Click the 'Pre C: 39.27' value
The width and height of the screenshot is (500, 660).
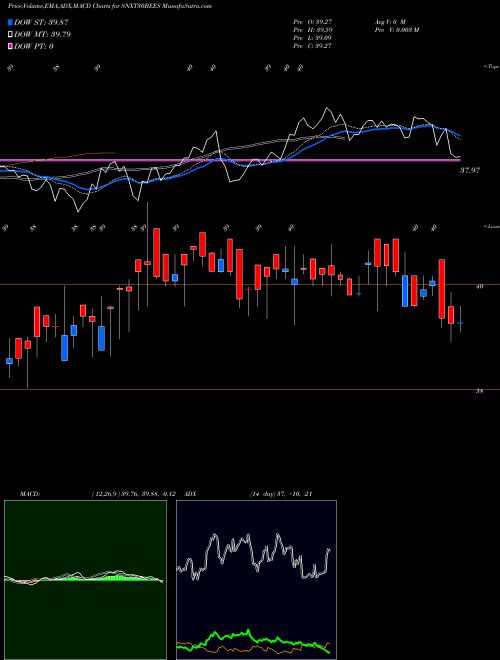tap(313, 46)
